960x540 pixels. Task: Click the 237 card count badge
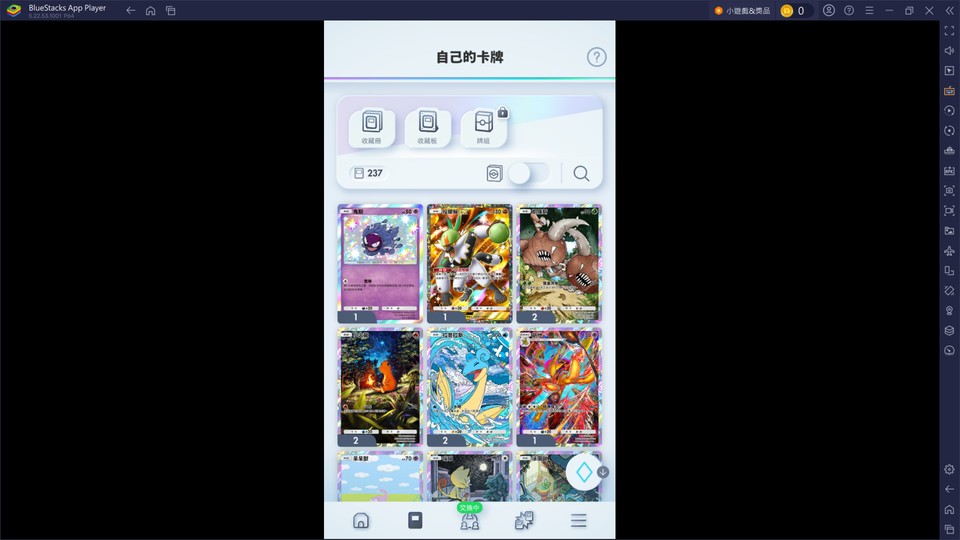point(368,173)
